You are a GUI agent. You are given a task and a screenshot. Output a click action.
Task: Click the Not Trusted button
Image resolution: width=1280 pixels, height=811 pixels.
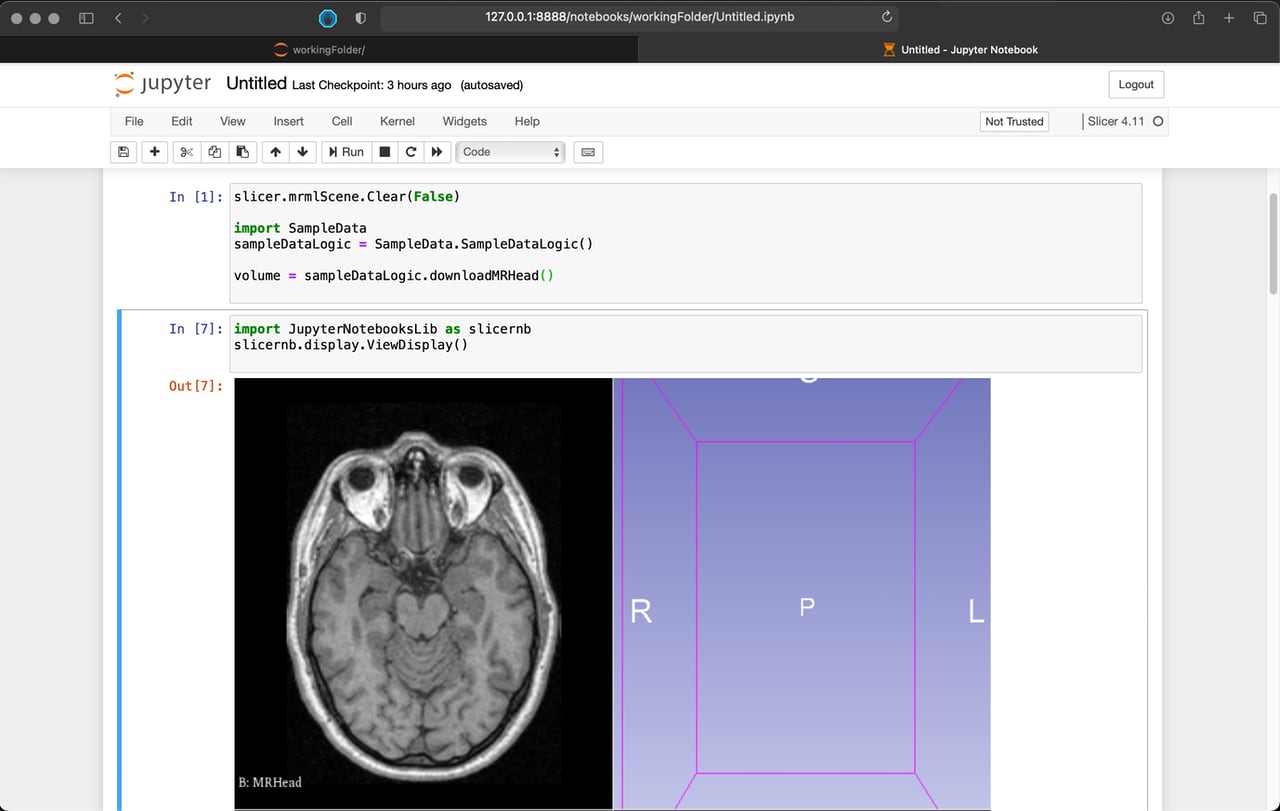[1013, 121]
